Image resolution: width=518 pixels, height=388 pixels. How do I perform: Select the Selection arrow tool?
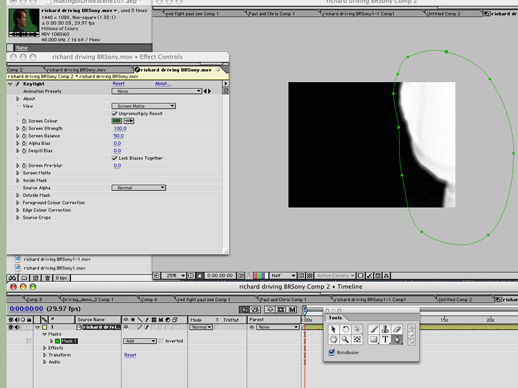coord(333,329)
